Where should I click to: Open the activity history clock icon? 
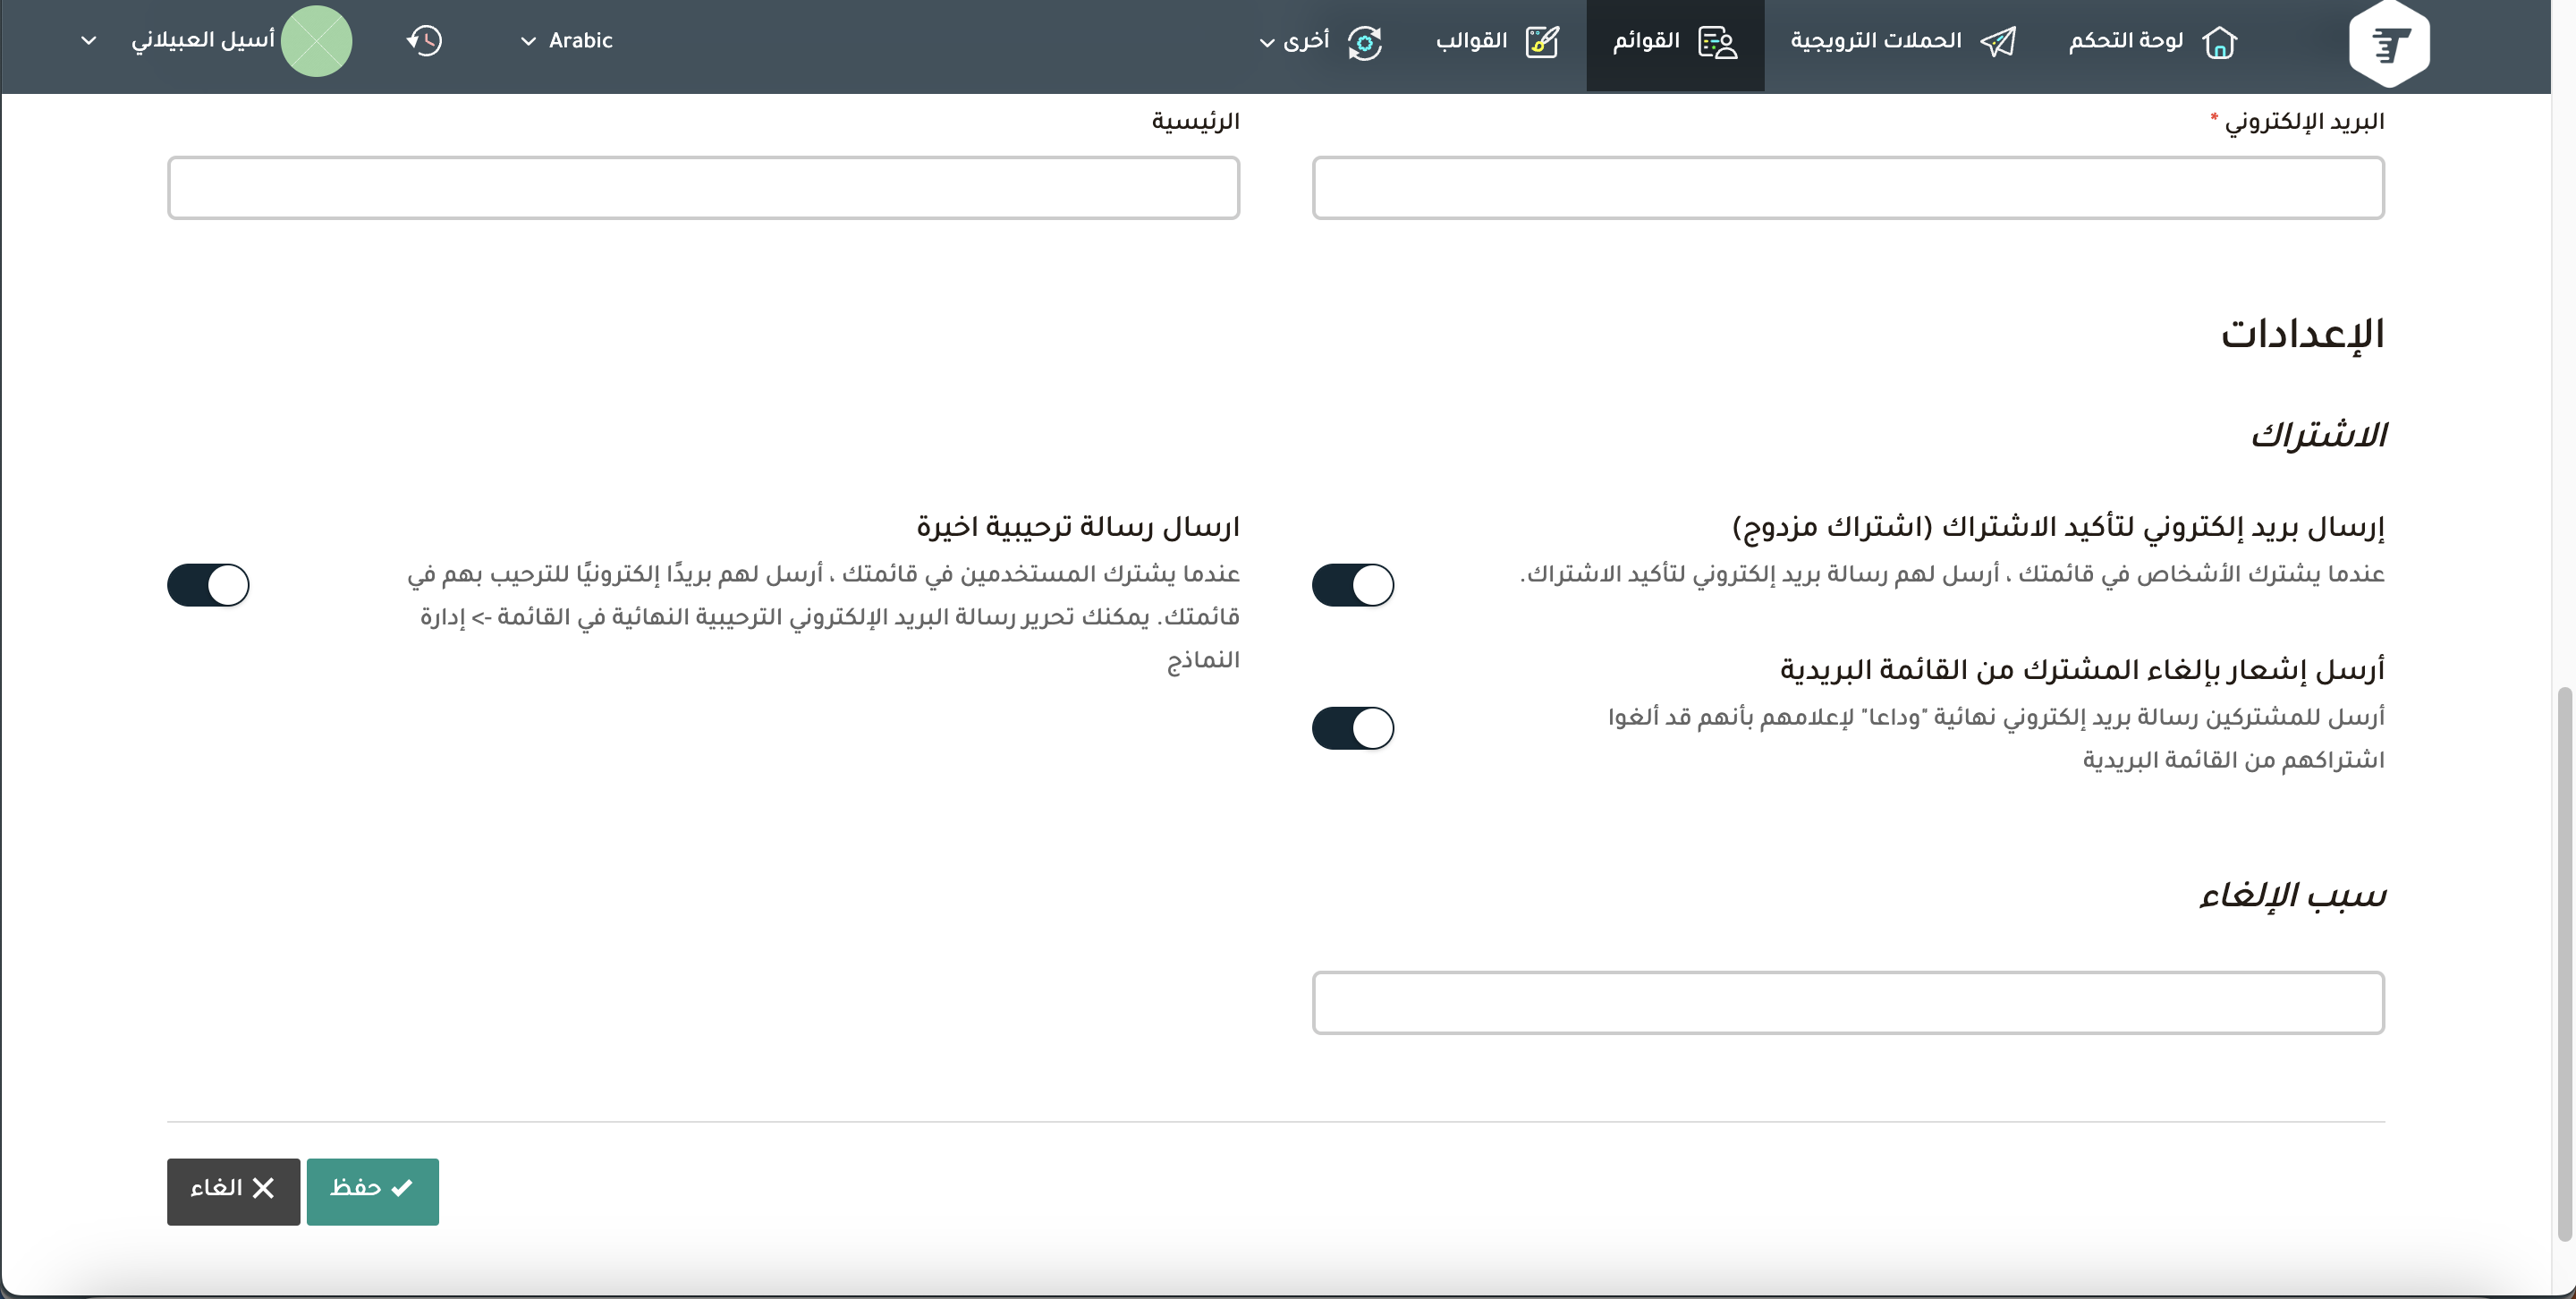point(424,41)
